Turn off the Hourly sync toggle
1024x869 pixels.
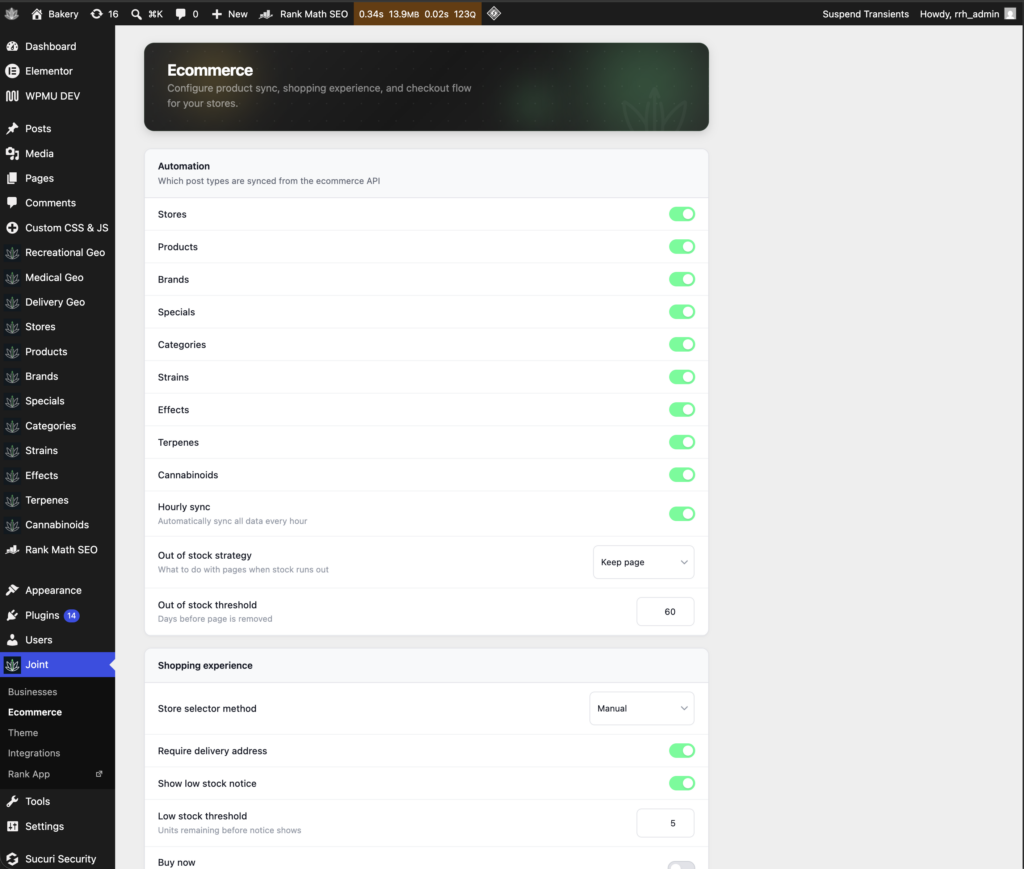click(x=682, y=514)
